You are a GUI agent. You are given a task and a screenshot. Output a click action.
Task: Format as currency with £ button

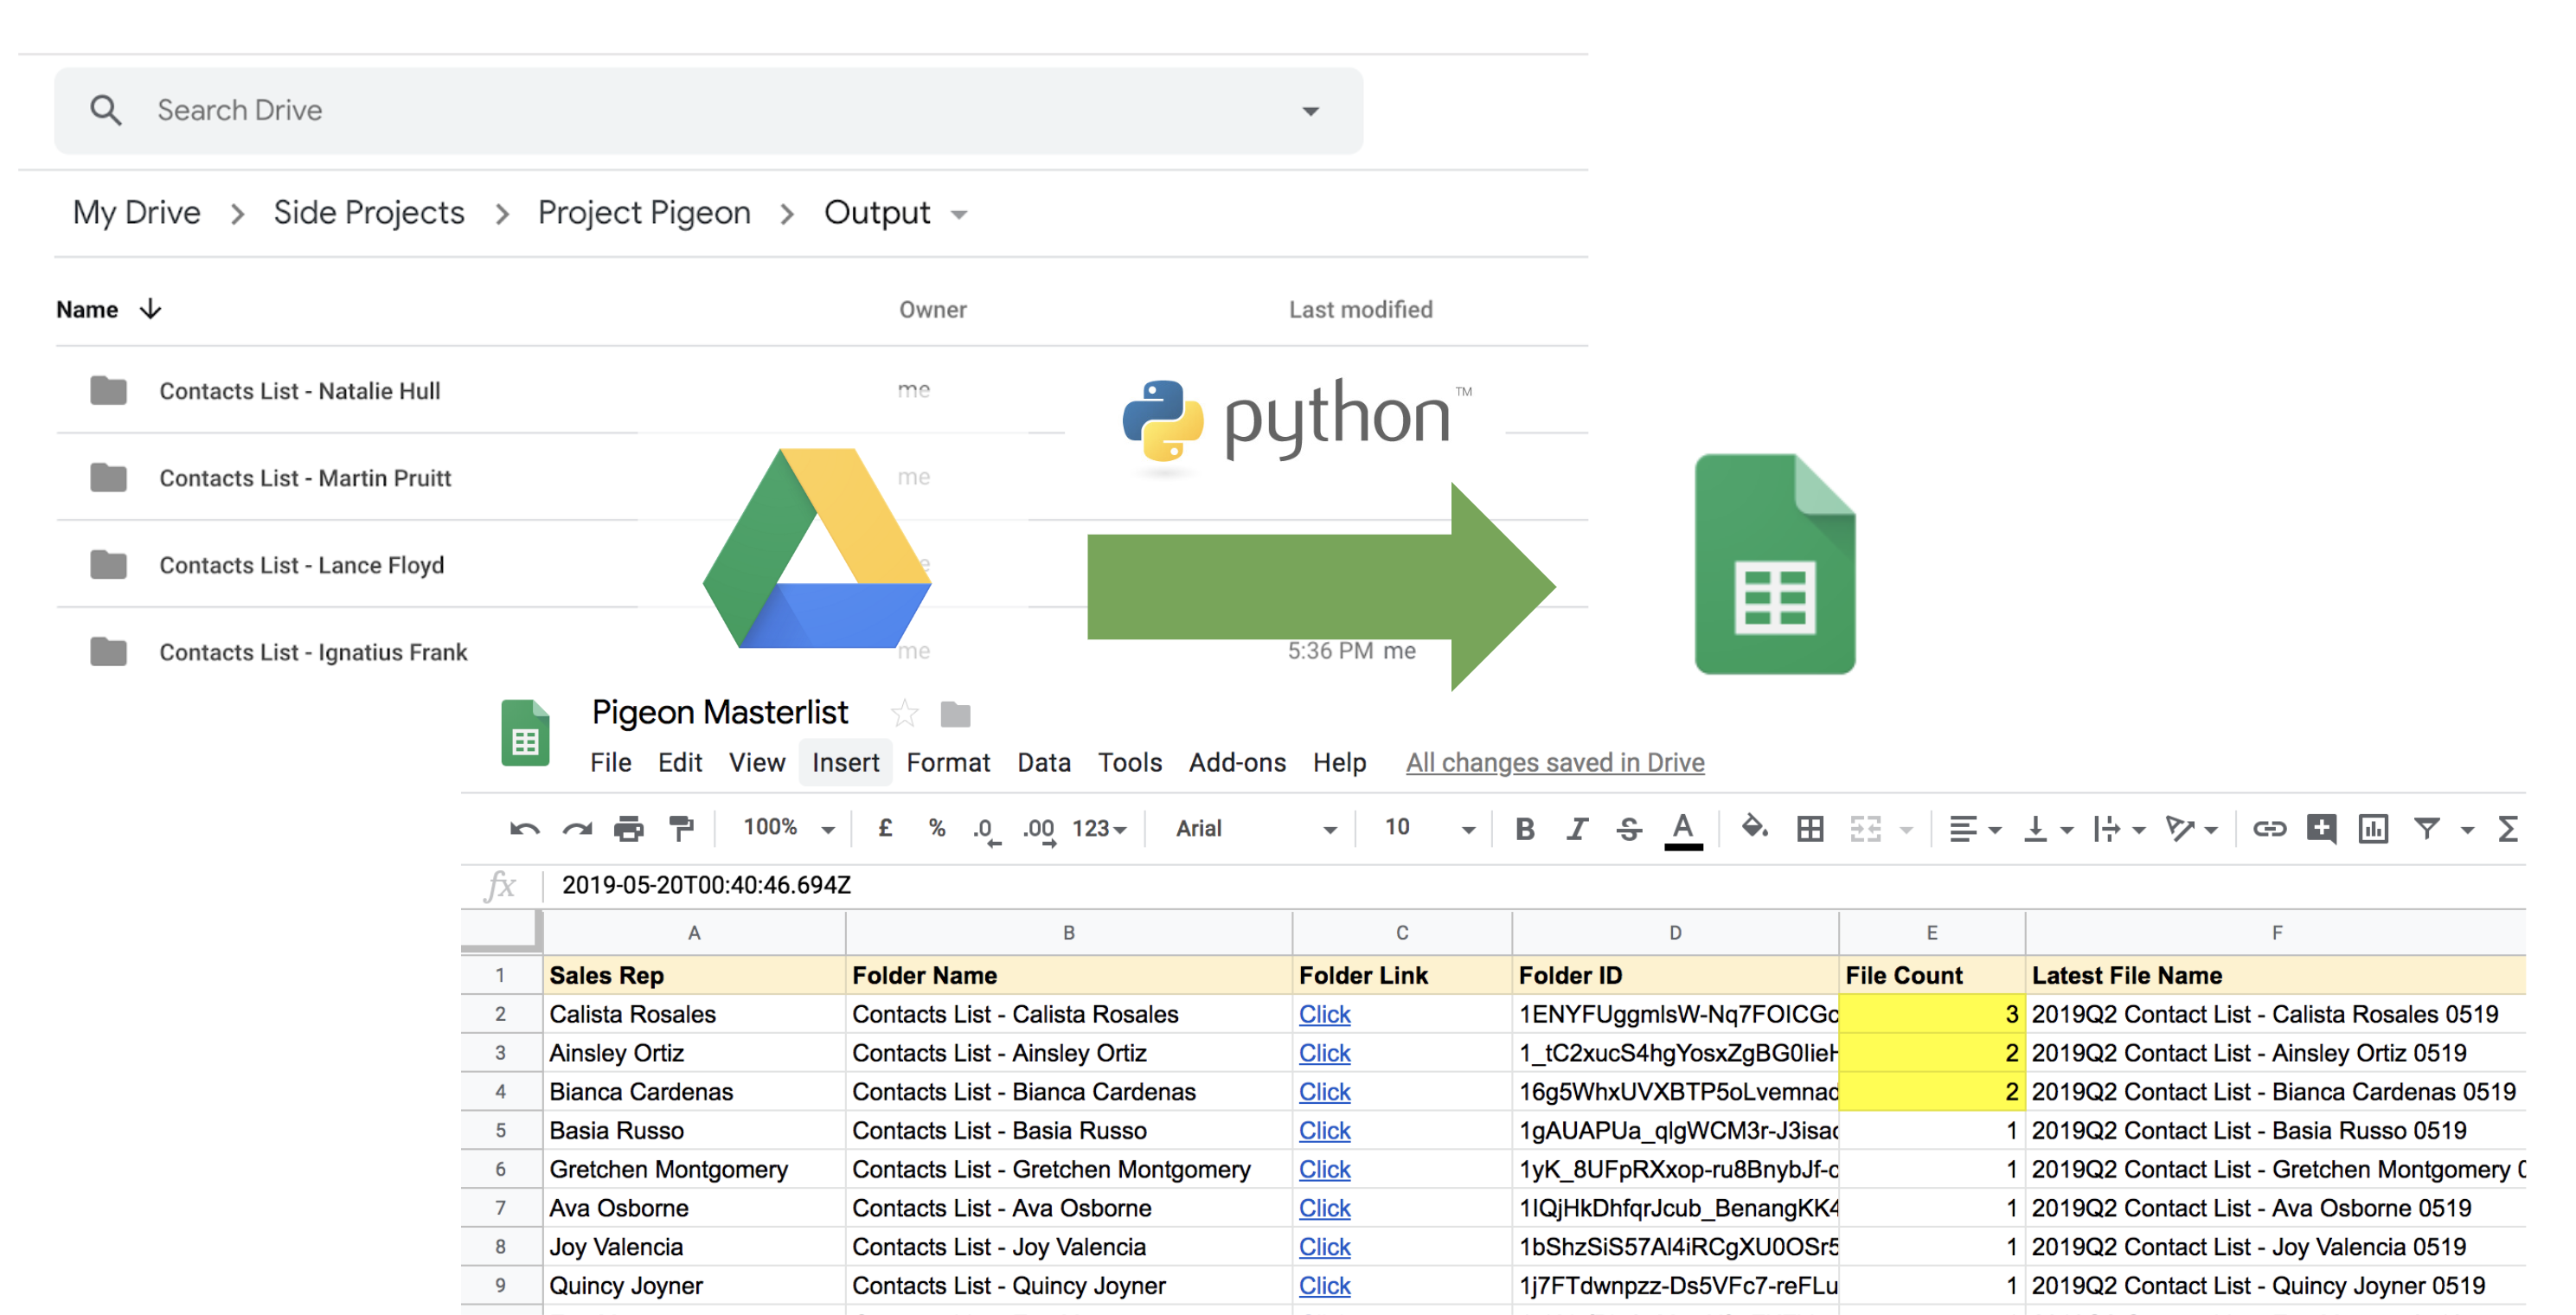pos(885,828)
